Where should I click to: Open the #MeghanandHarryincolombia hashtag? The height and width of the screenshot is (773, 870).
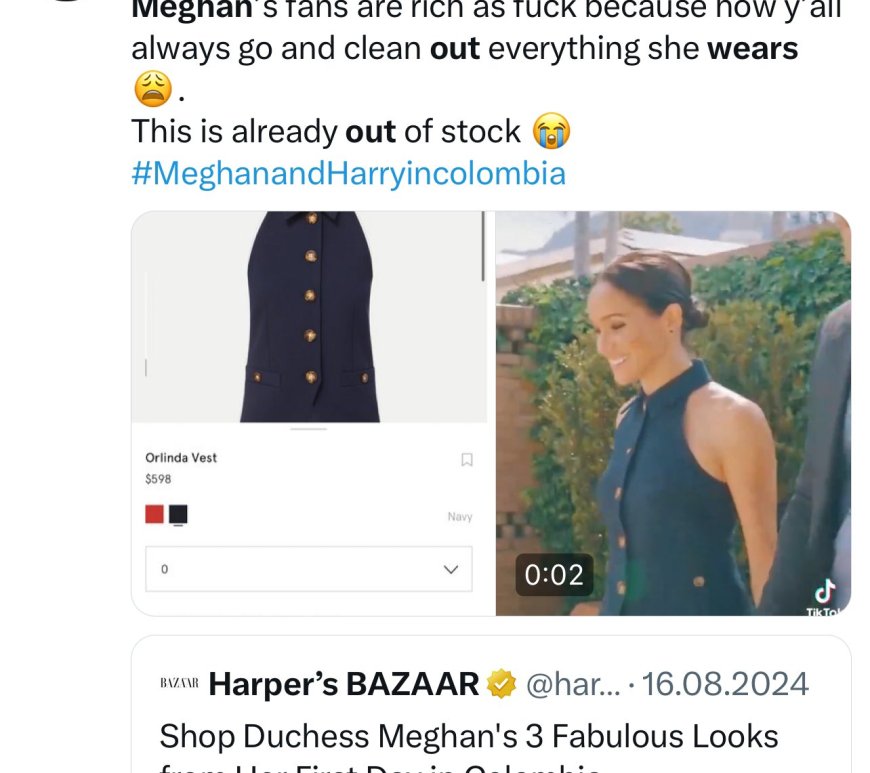(348, 173)
